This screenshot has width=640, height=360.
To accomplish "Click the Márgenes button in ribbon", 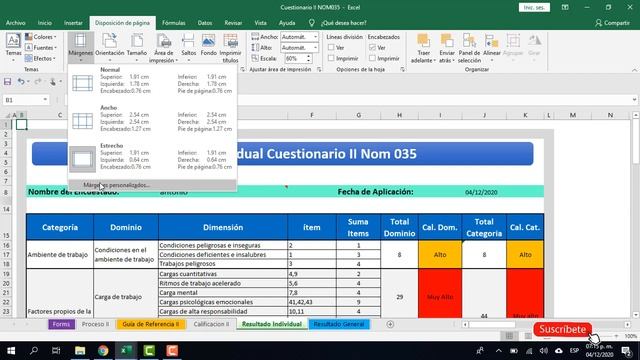I will pyautogui.click(x=80, y=47).
